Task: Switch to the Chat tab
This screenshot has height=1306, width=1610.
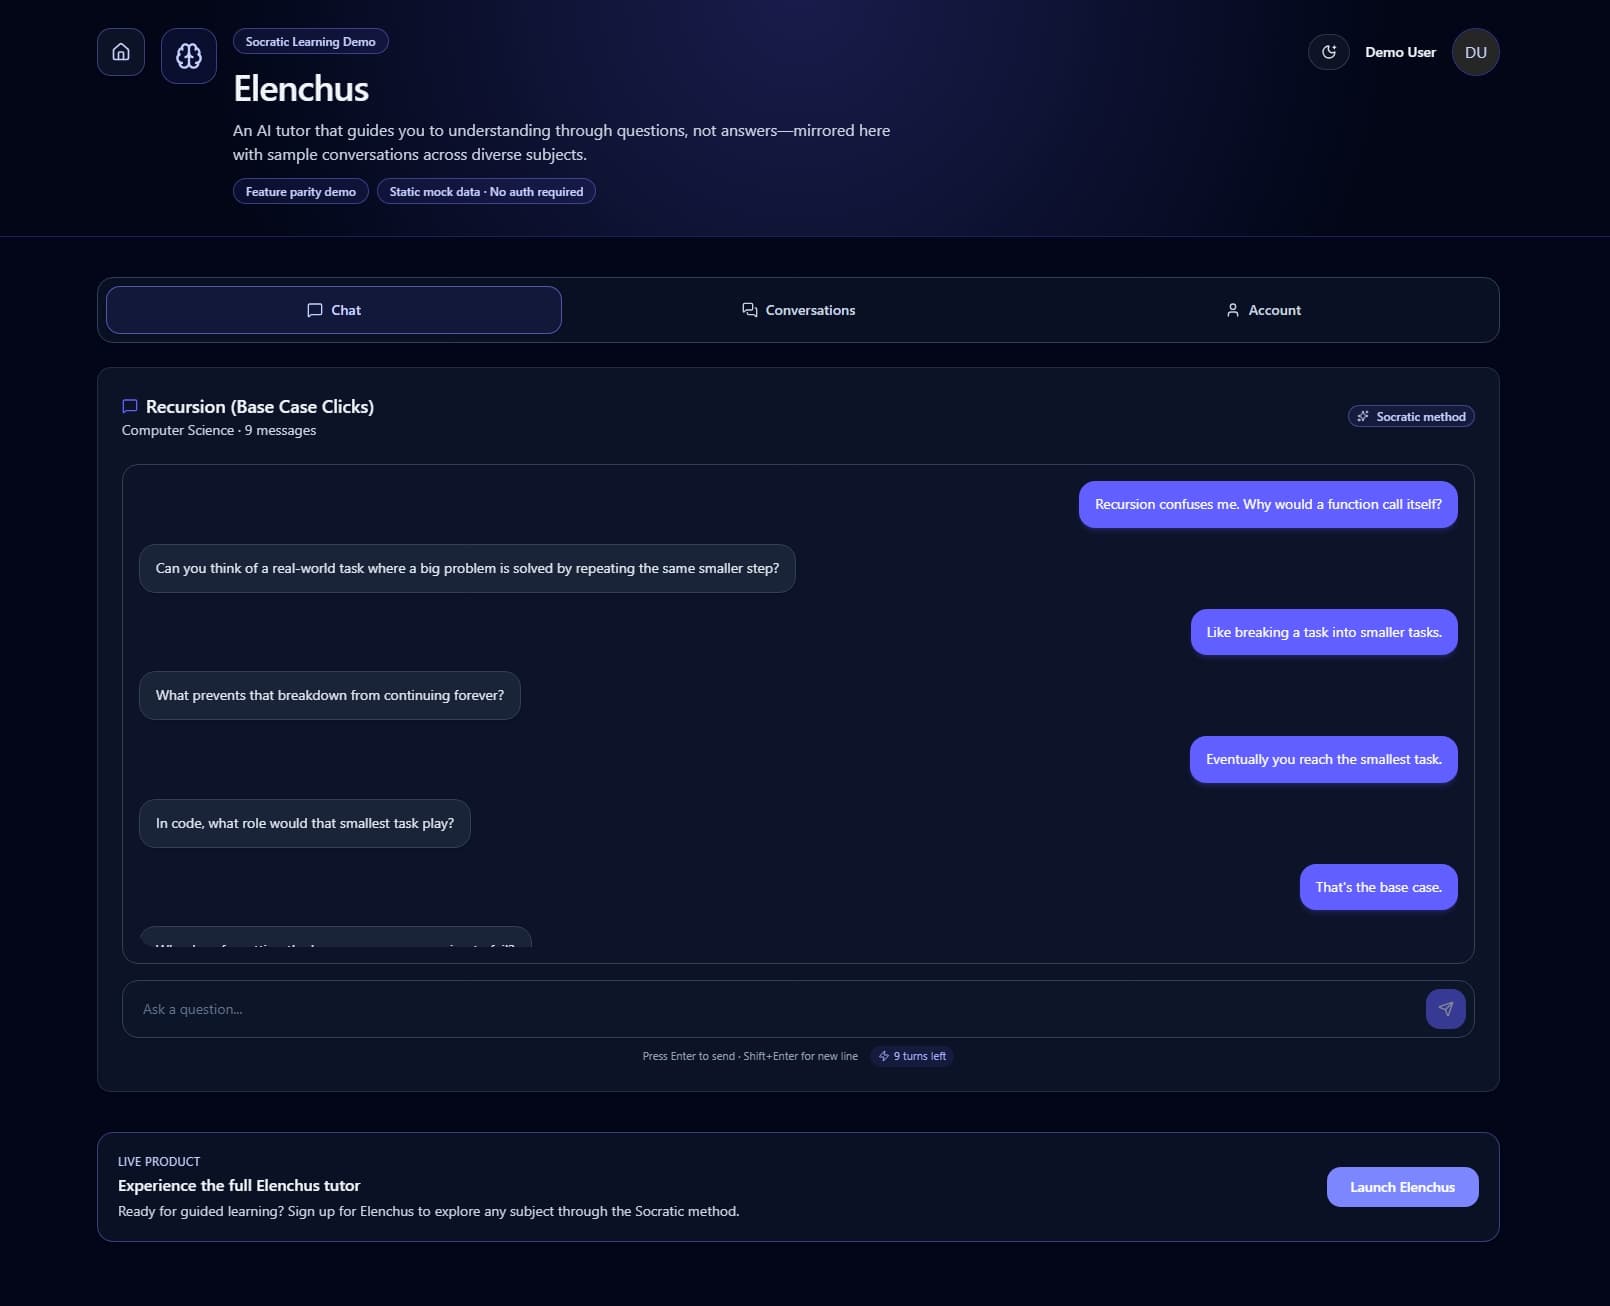Action: [334, 310]
